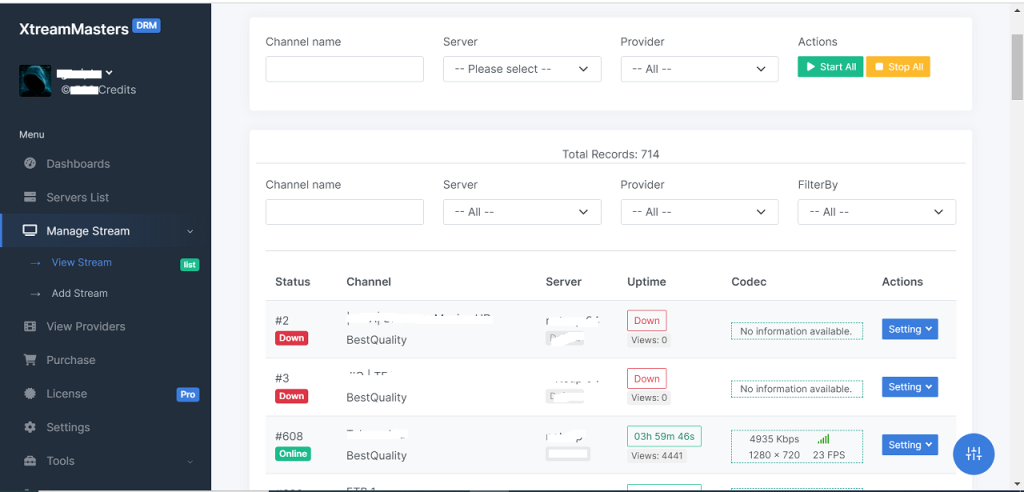The width and height of the screenshot is (1024, 492).
Task: Click the Tools wrench icon
Action: 30,461
